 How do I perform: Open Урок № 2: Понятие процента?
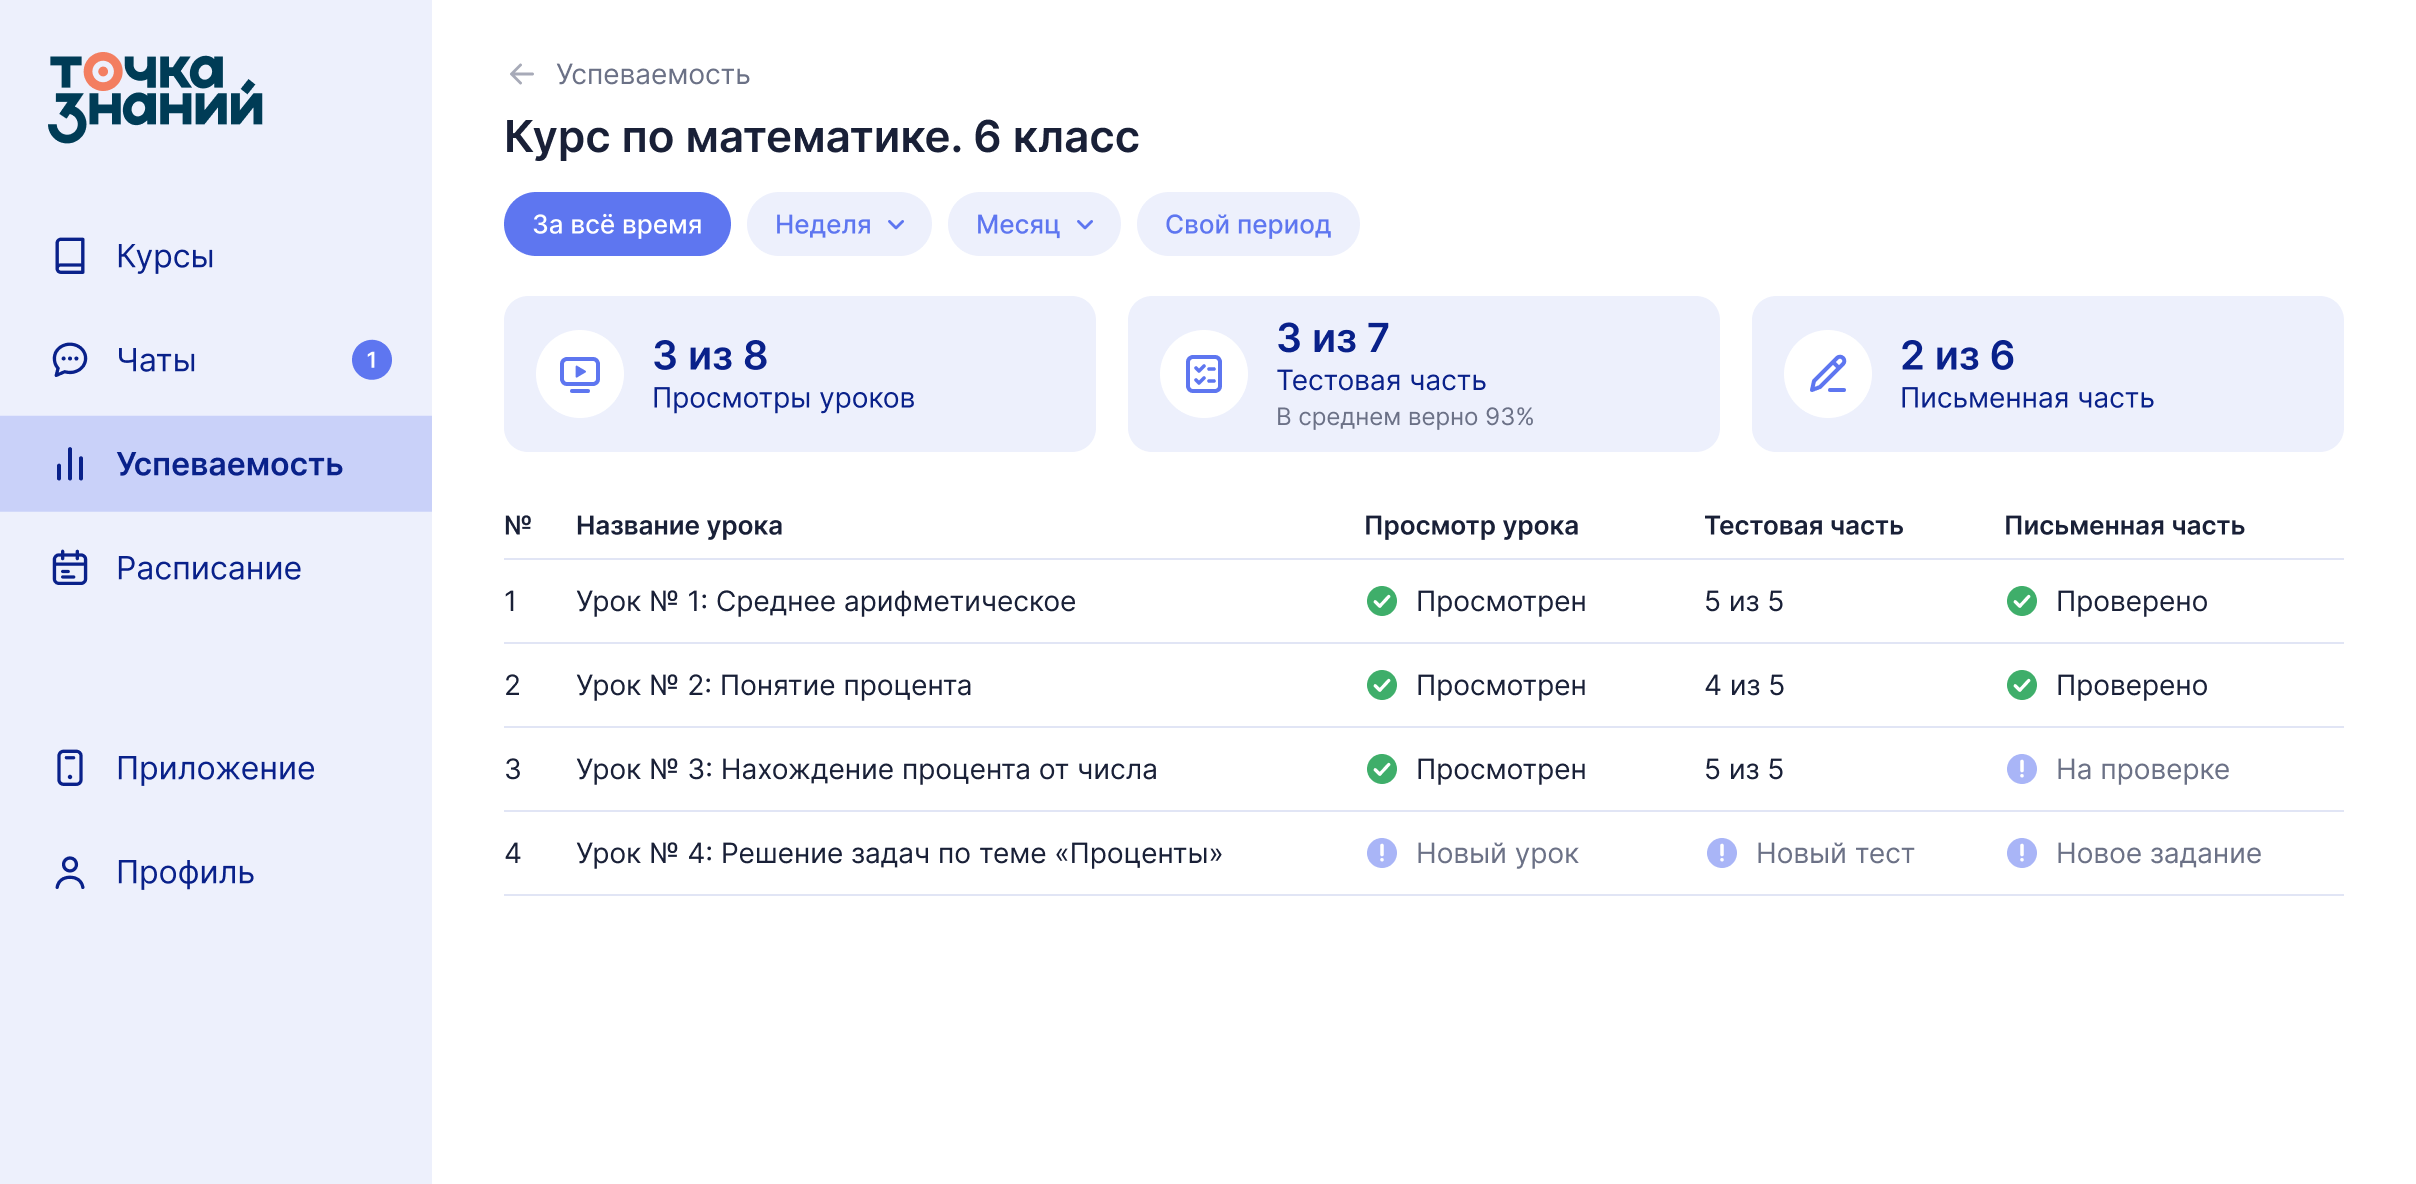774,685
